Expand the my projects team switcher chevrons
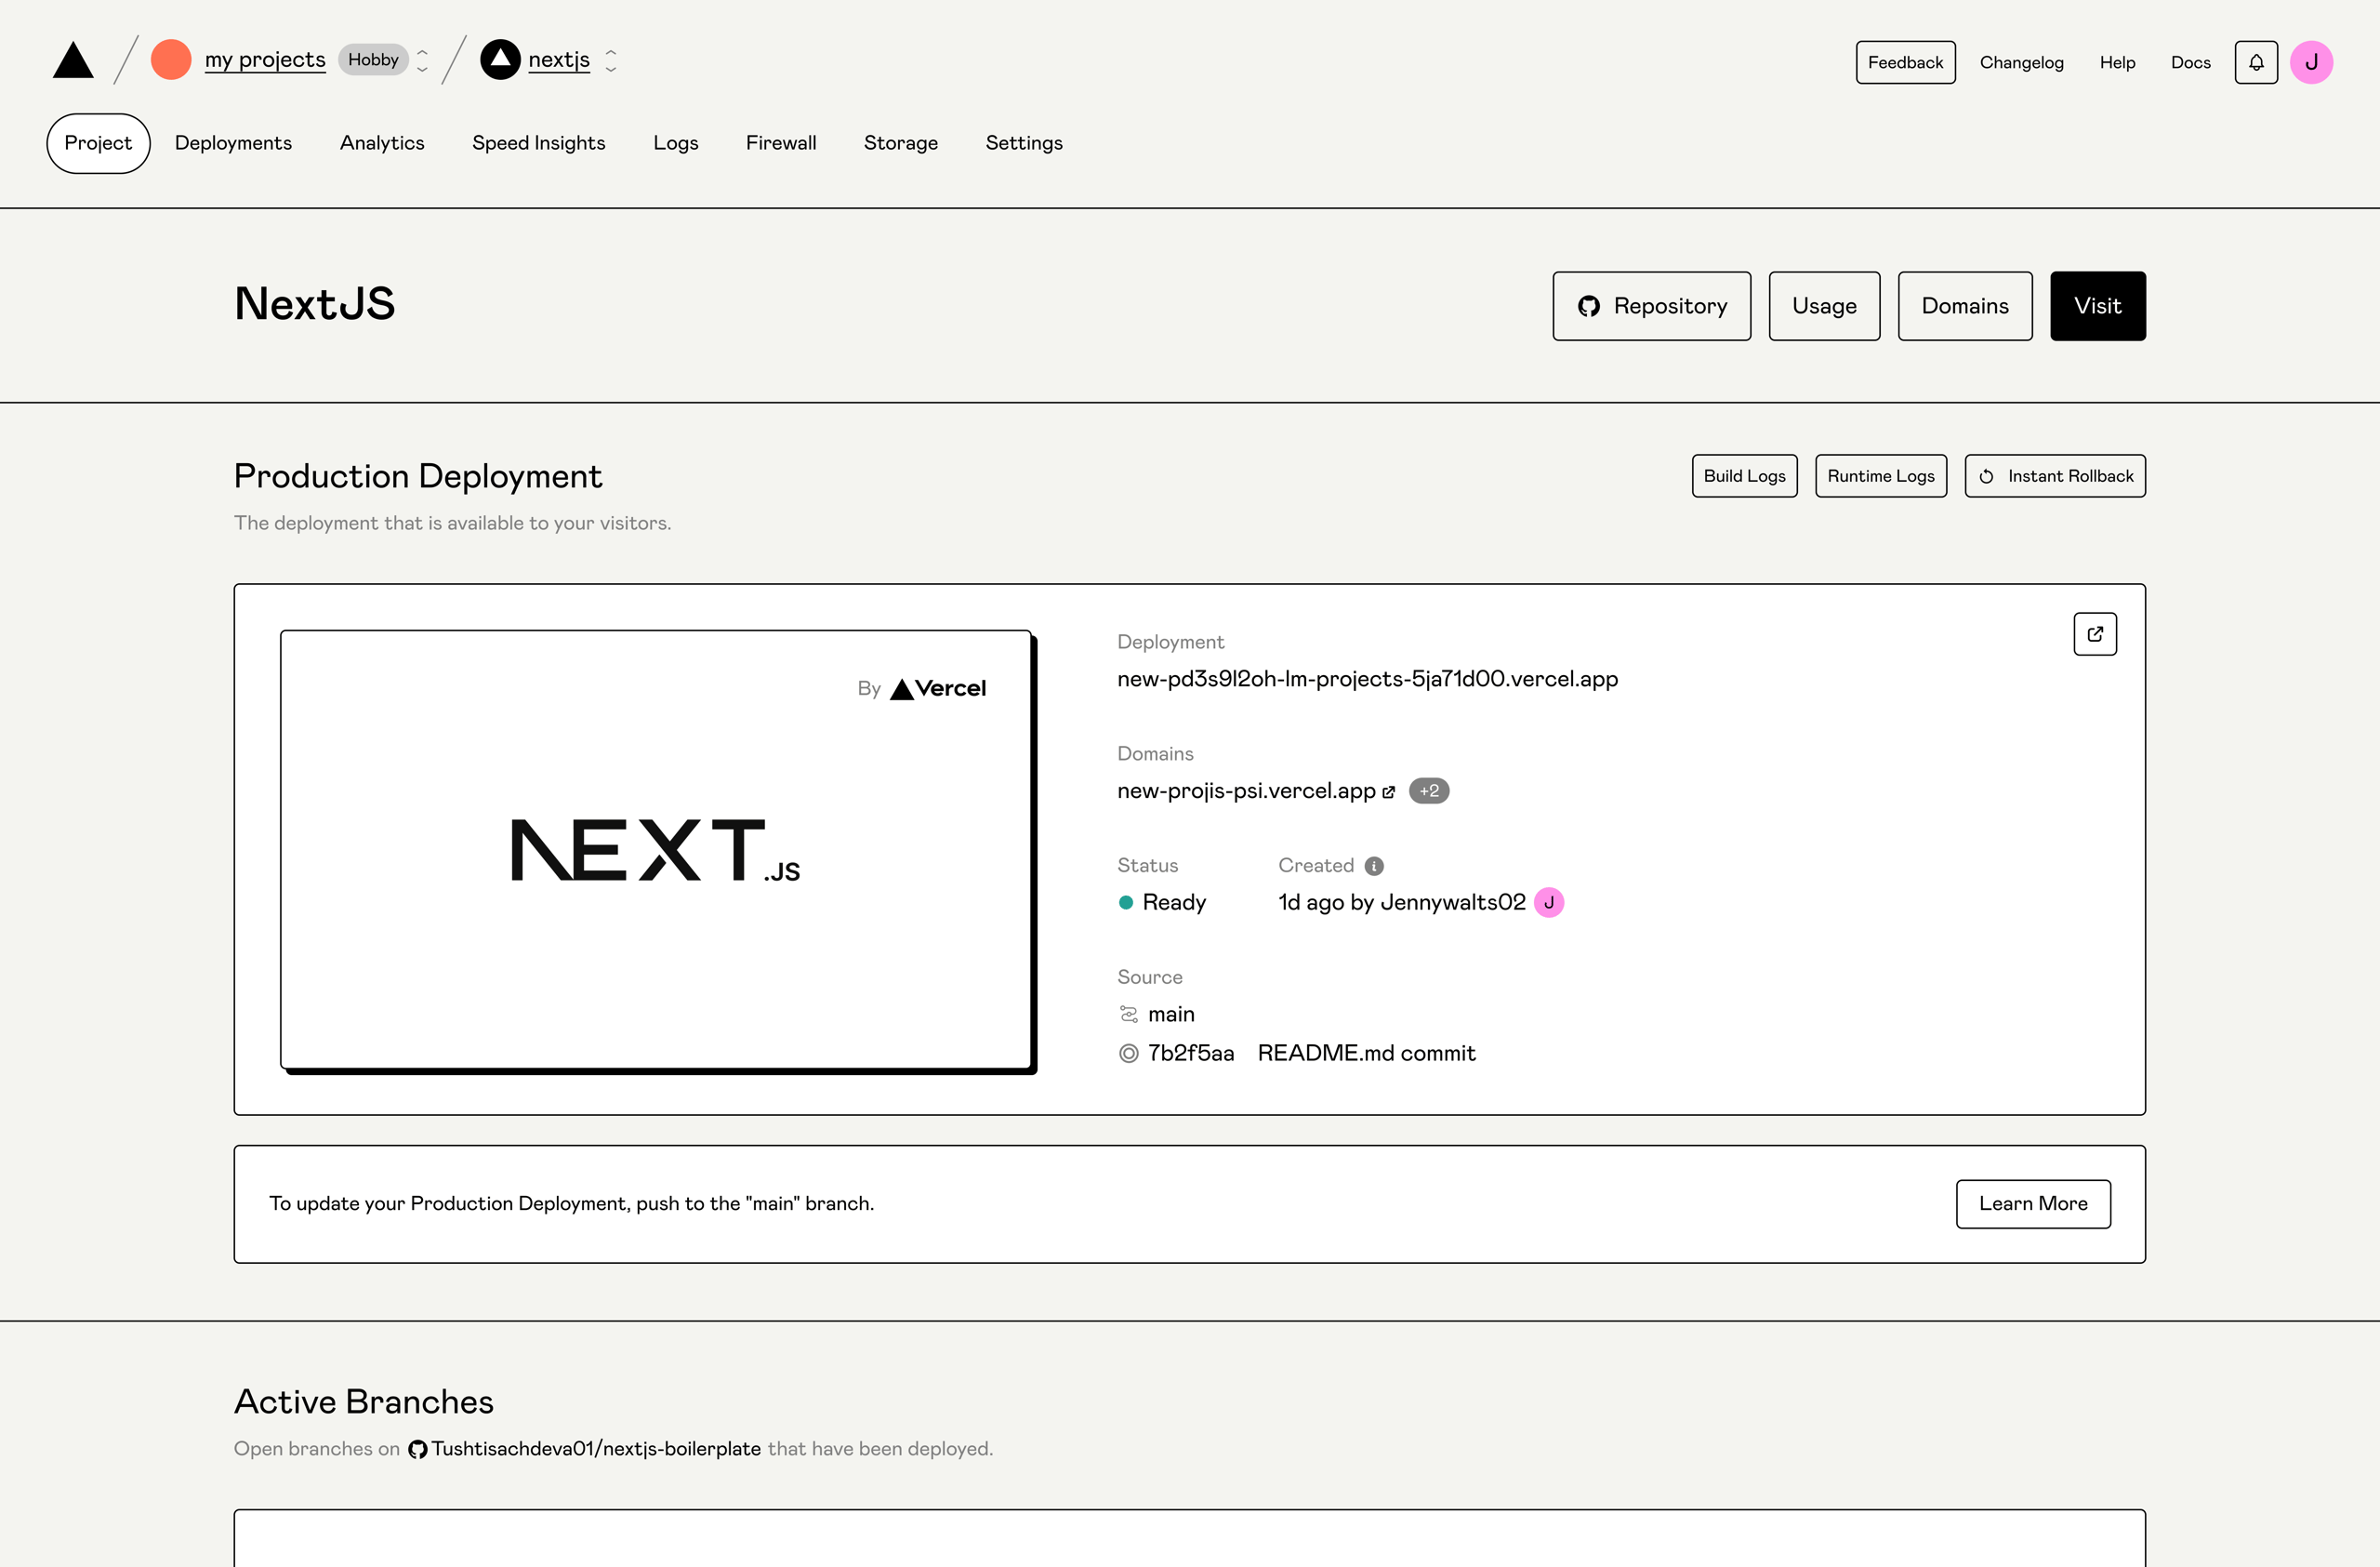This screenshot has height=1567, width=2380. [422, 60]
